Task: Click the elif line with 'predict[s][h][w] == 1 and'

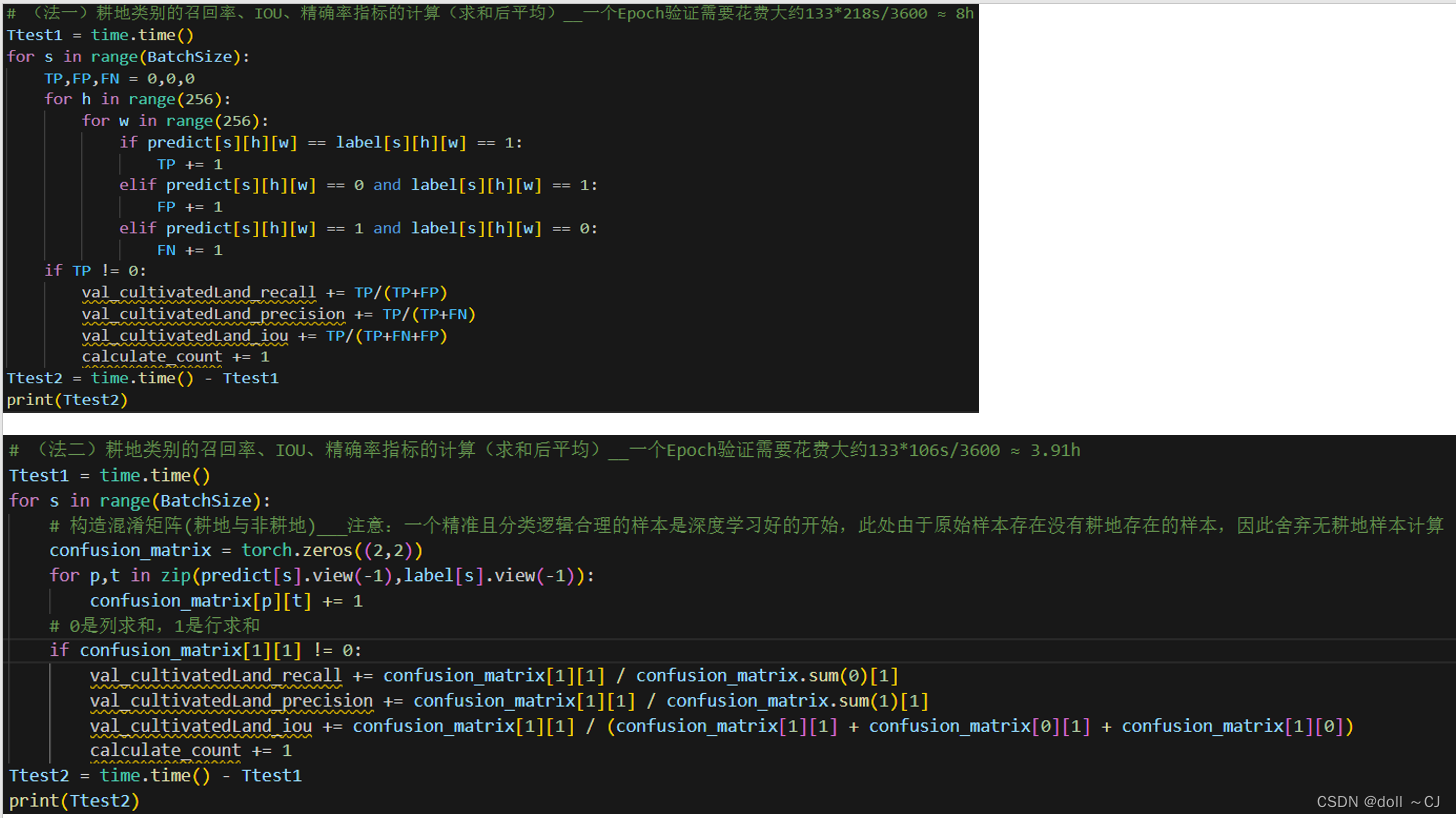Action: point(359,228)
